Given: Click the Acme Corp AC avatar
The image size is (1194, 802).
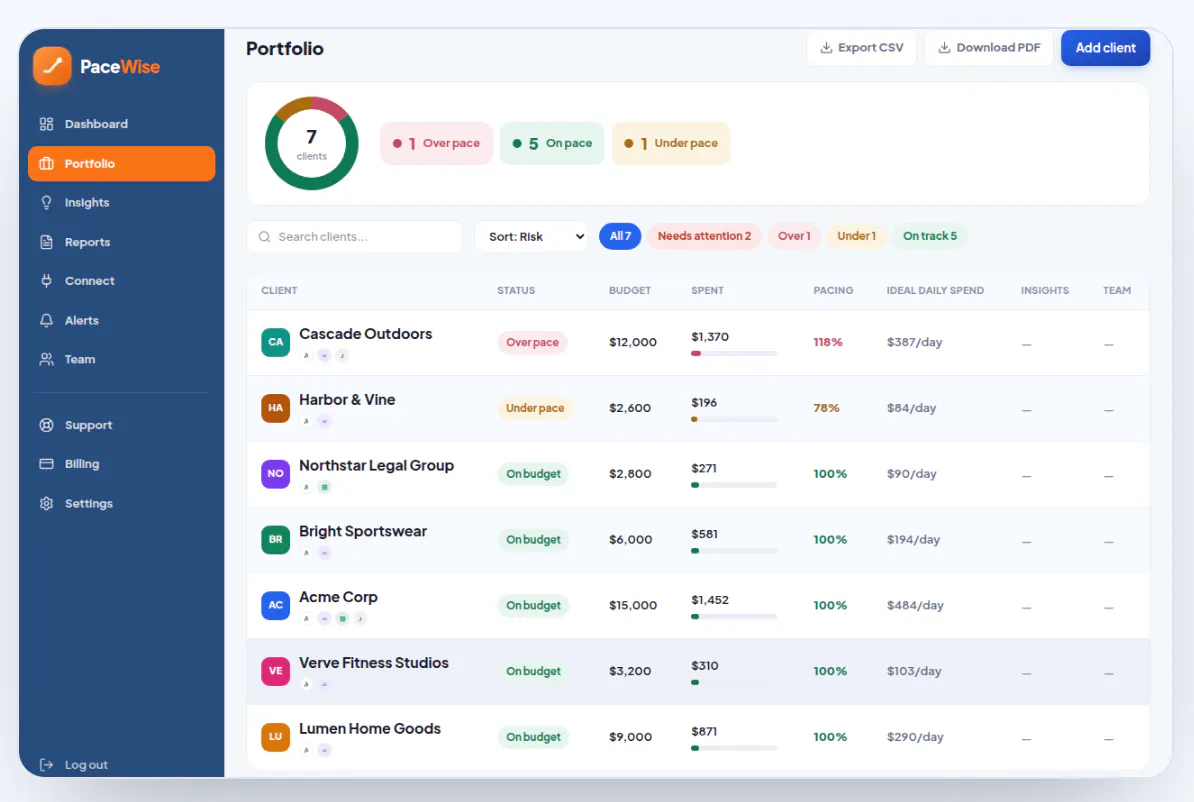Looking at the screenshot, I should coord(276,605).
